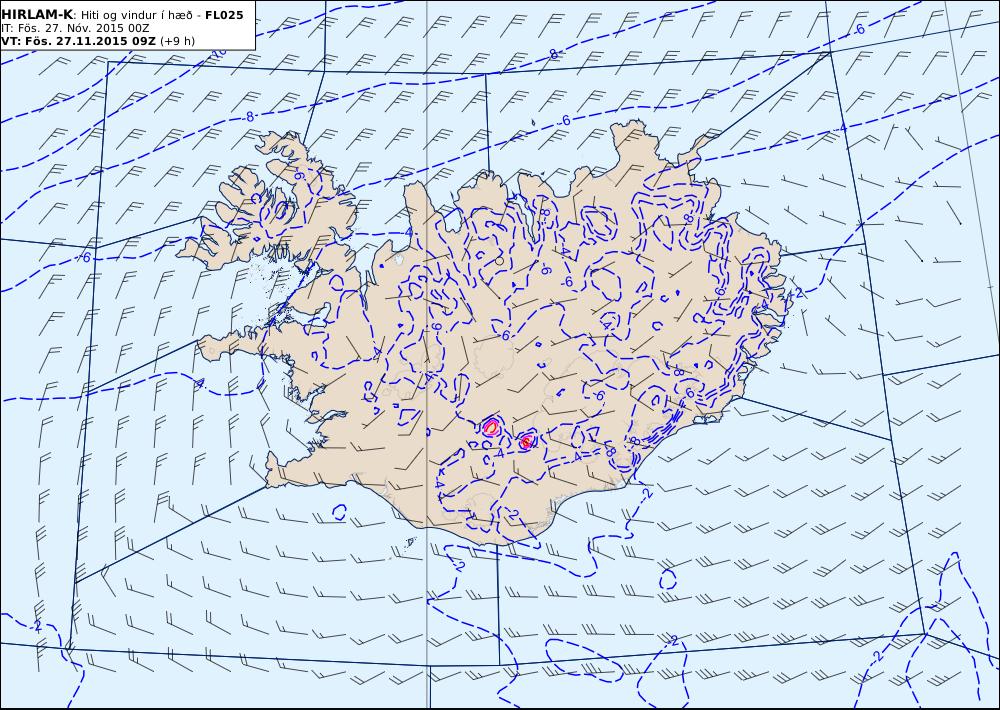
Task: Click the "(+9 h)" forecast offset text
Action: [177, 41]
